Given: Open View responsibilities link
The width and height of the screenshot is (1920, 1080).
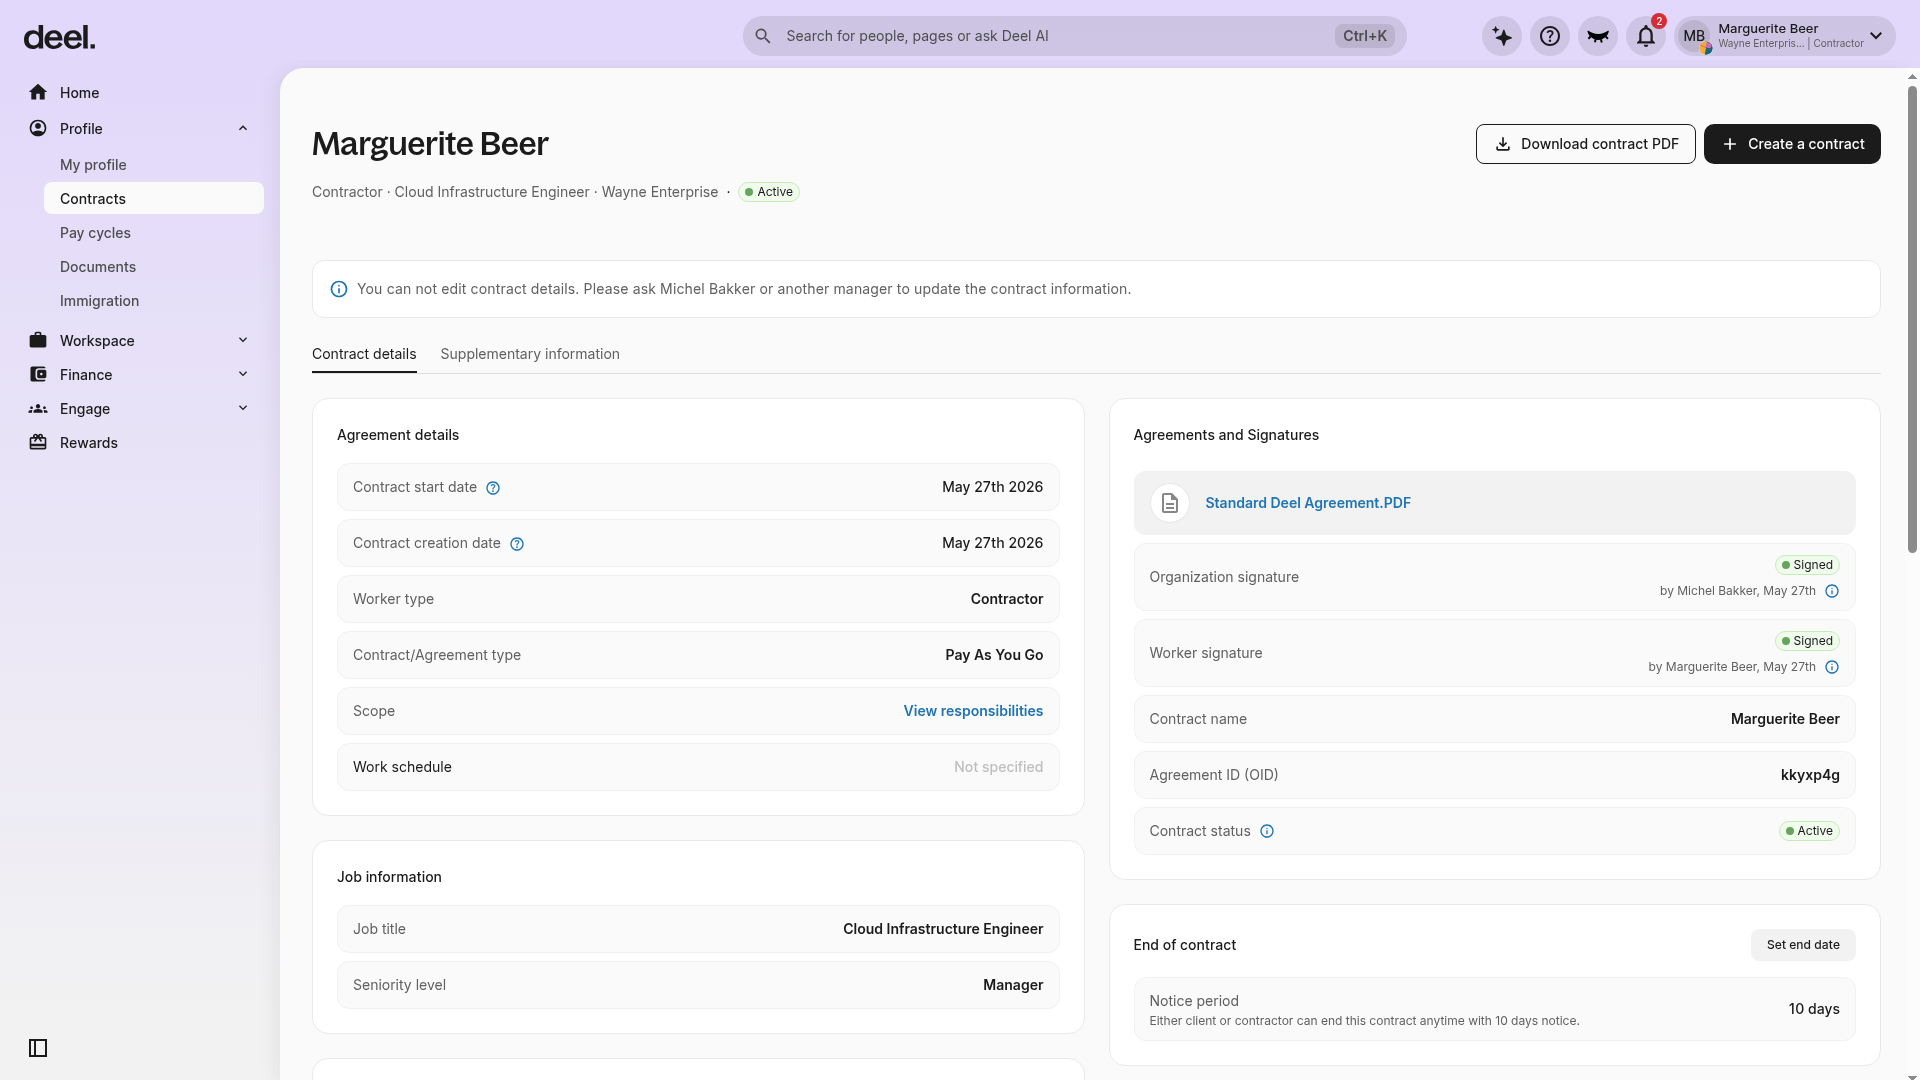Looking at the screenshot, I should [973, 711].
